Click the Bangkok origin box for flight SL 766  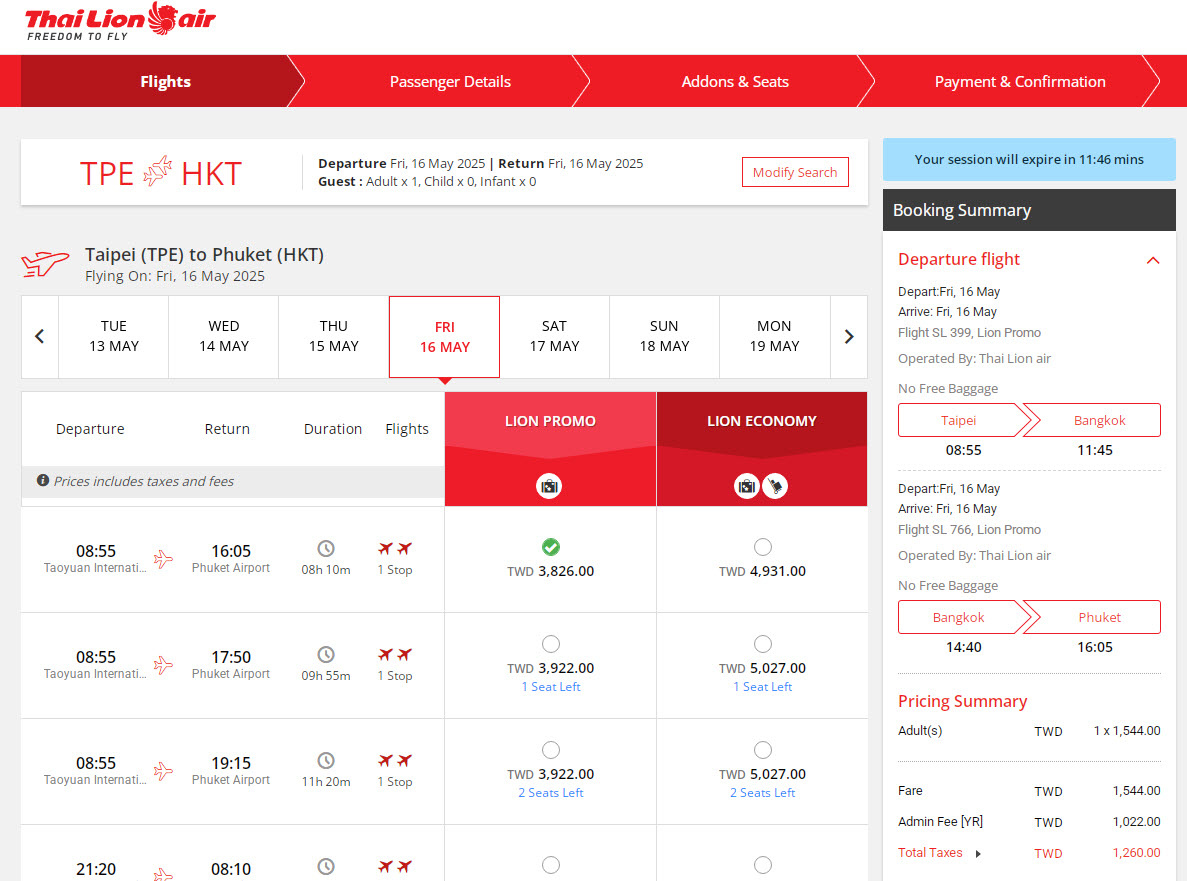958,617
